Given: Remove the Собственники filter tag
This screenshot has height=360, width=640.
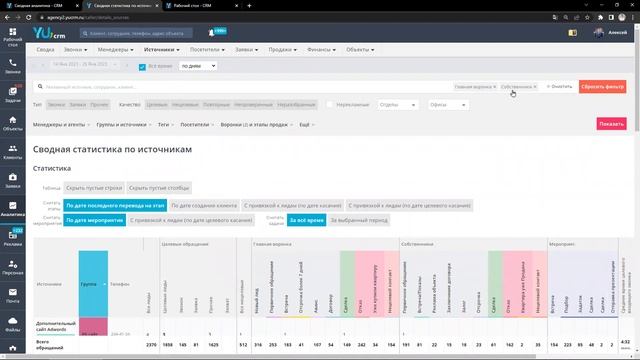Looking at the screenshot, I should pyautogui.click(x=535, y=87).
